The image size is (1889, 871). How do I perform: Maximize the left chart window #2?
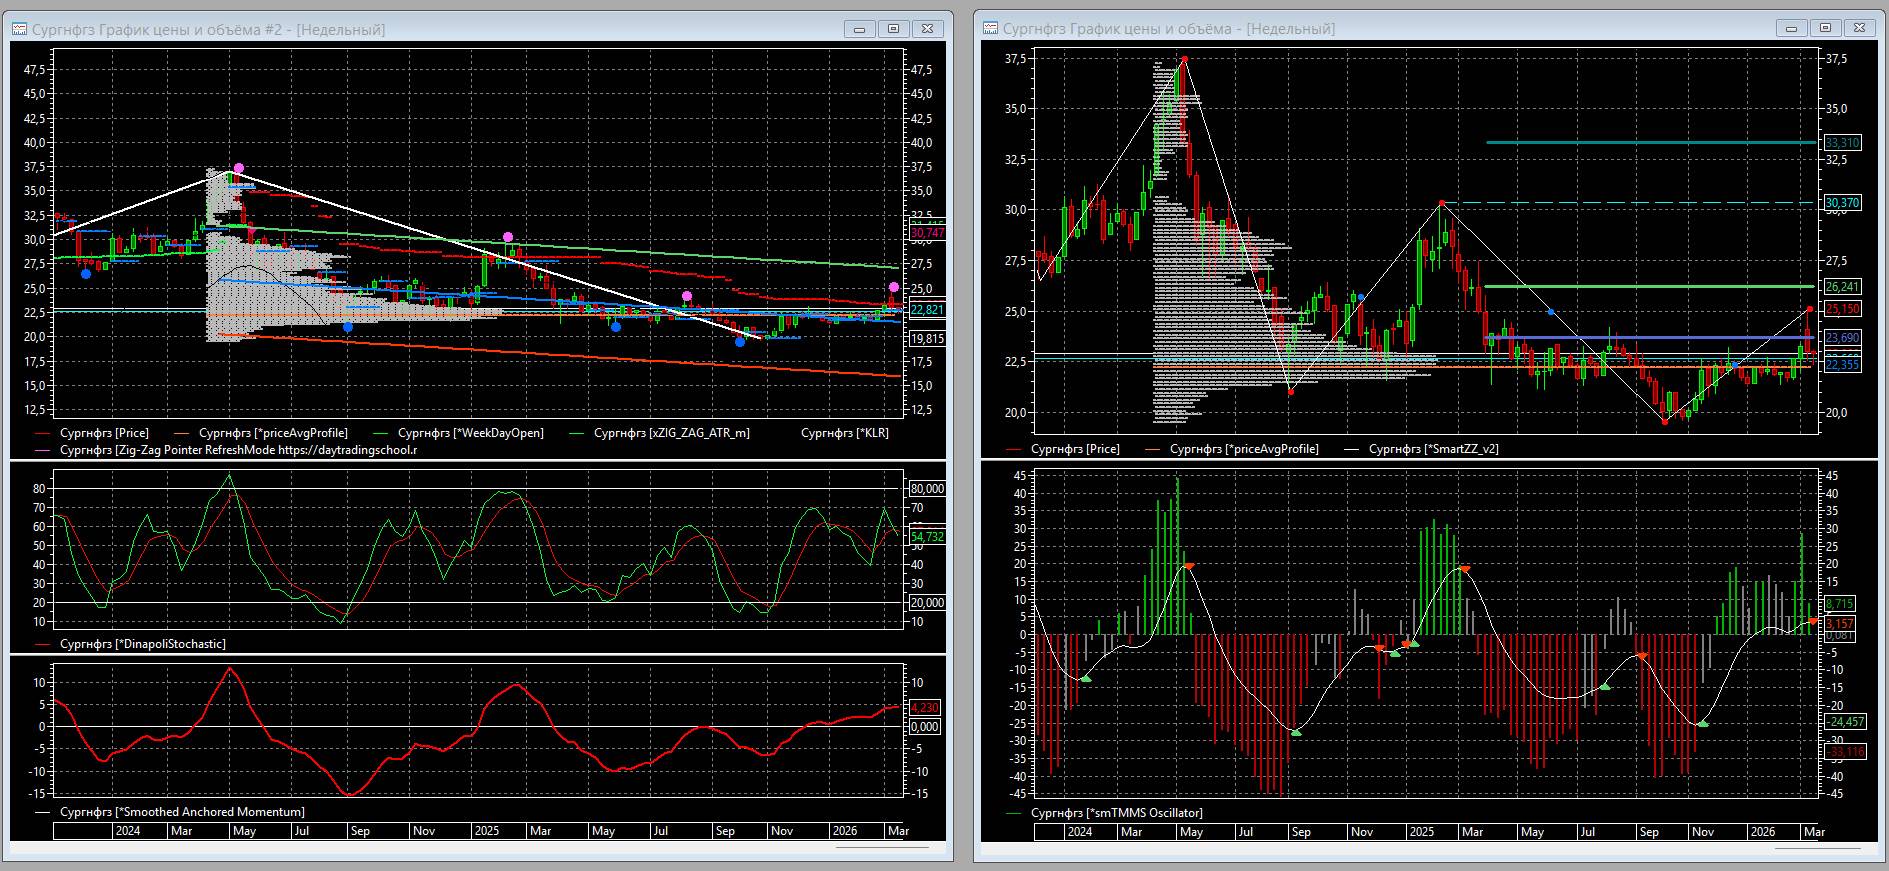point(893,29)
